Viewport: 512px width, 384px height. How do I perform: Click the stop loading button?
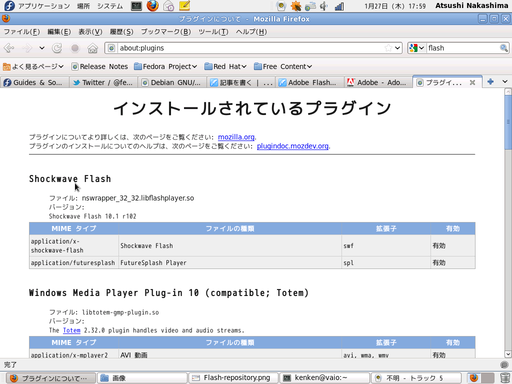pyautogui.click(x=75, y=48)
